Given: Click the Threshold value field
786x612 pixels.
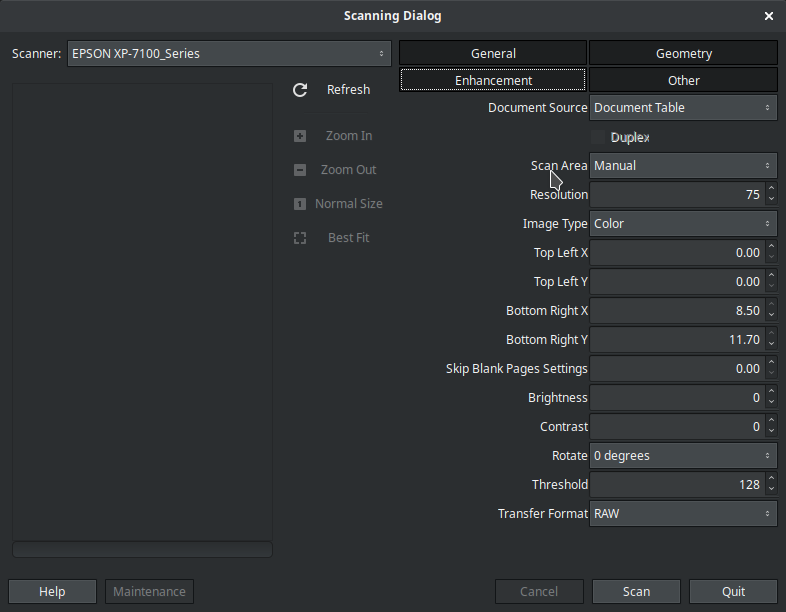Looking at the screenshot, I should pos(675,485).
